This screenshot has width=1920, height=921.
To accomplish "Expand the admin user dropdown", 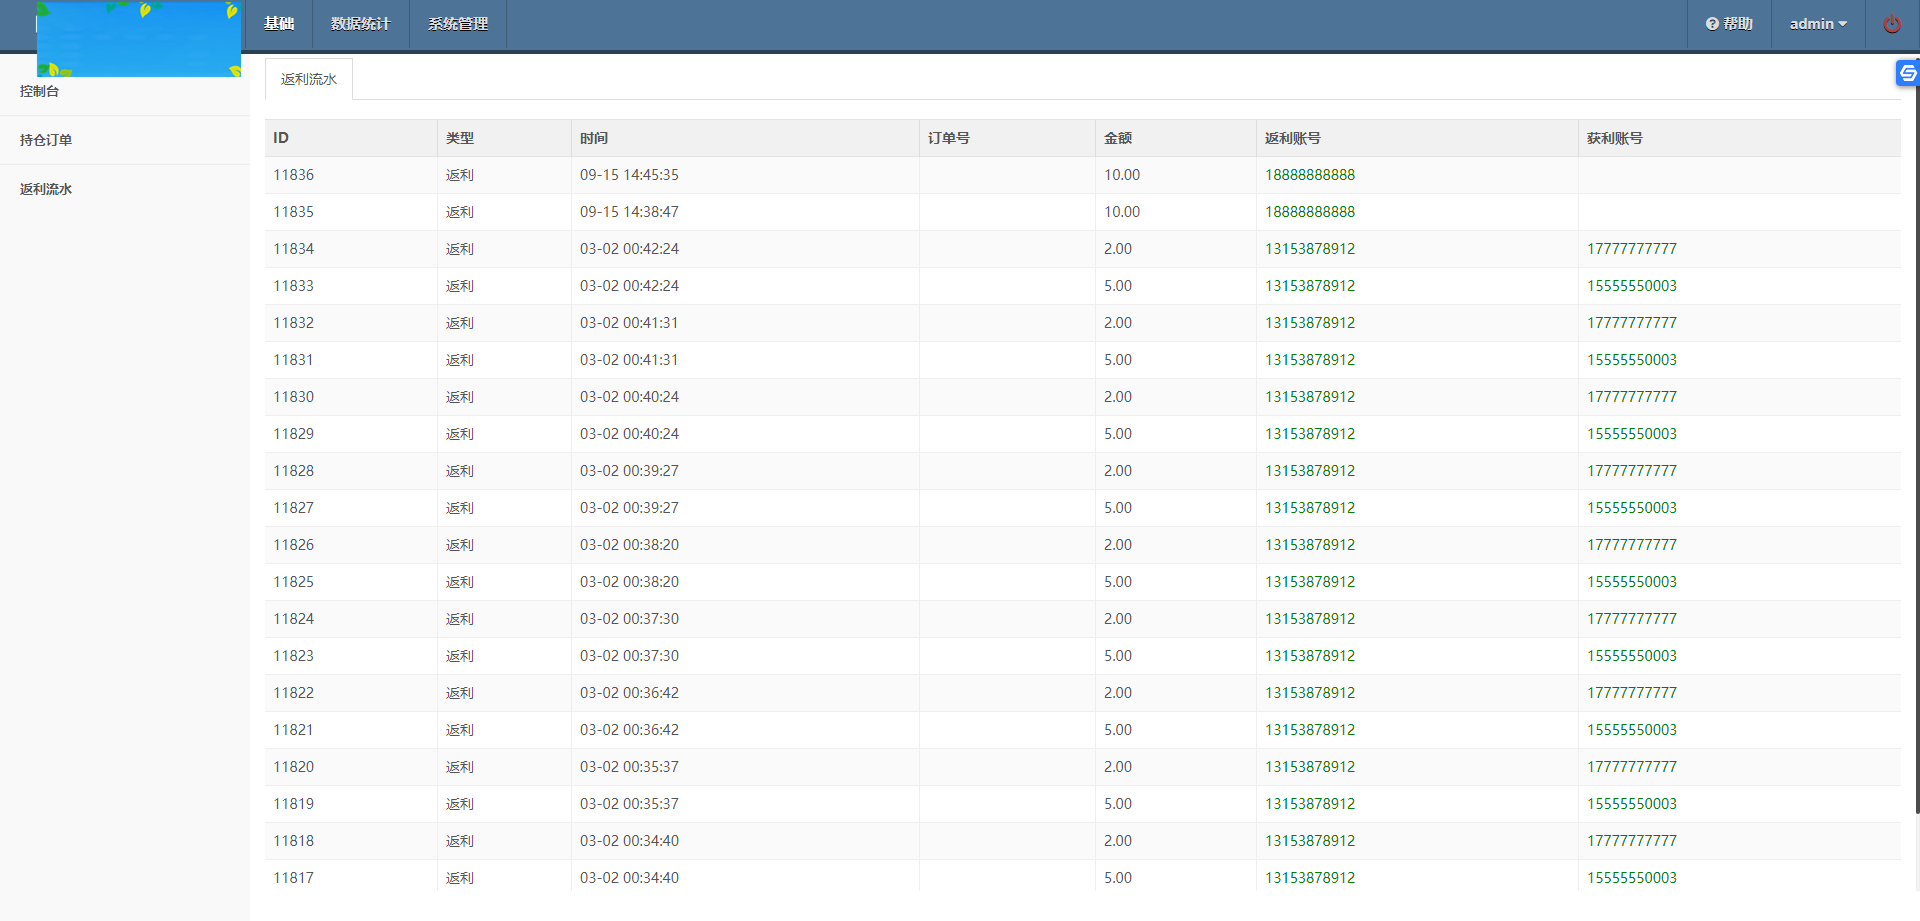I will pos(1817,24).
